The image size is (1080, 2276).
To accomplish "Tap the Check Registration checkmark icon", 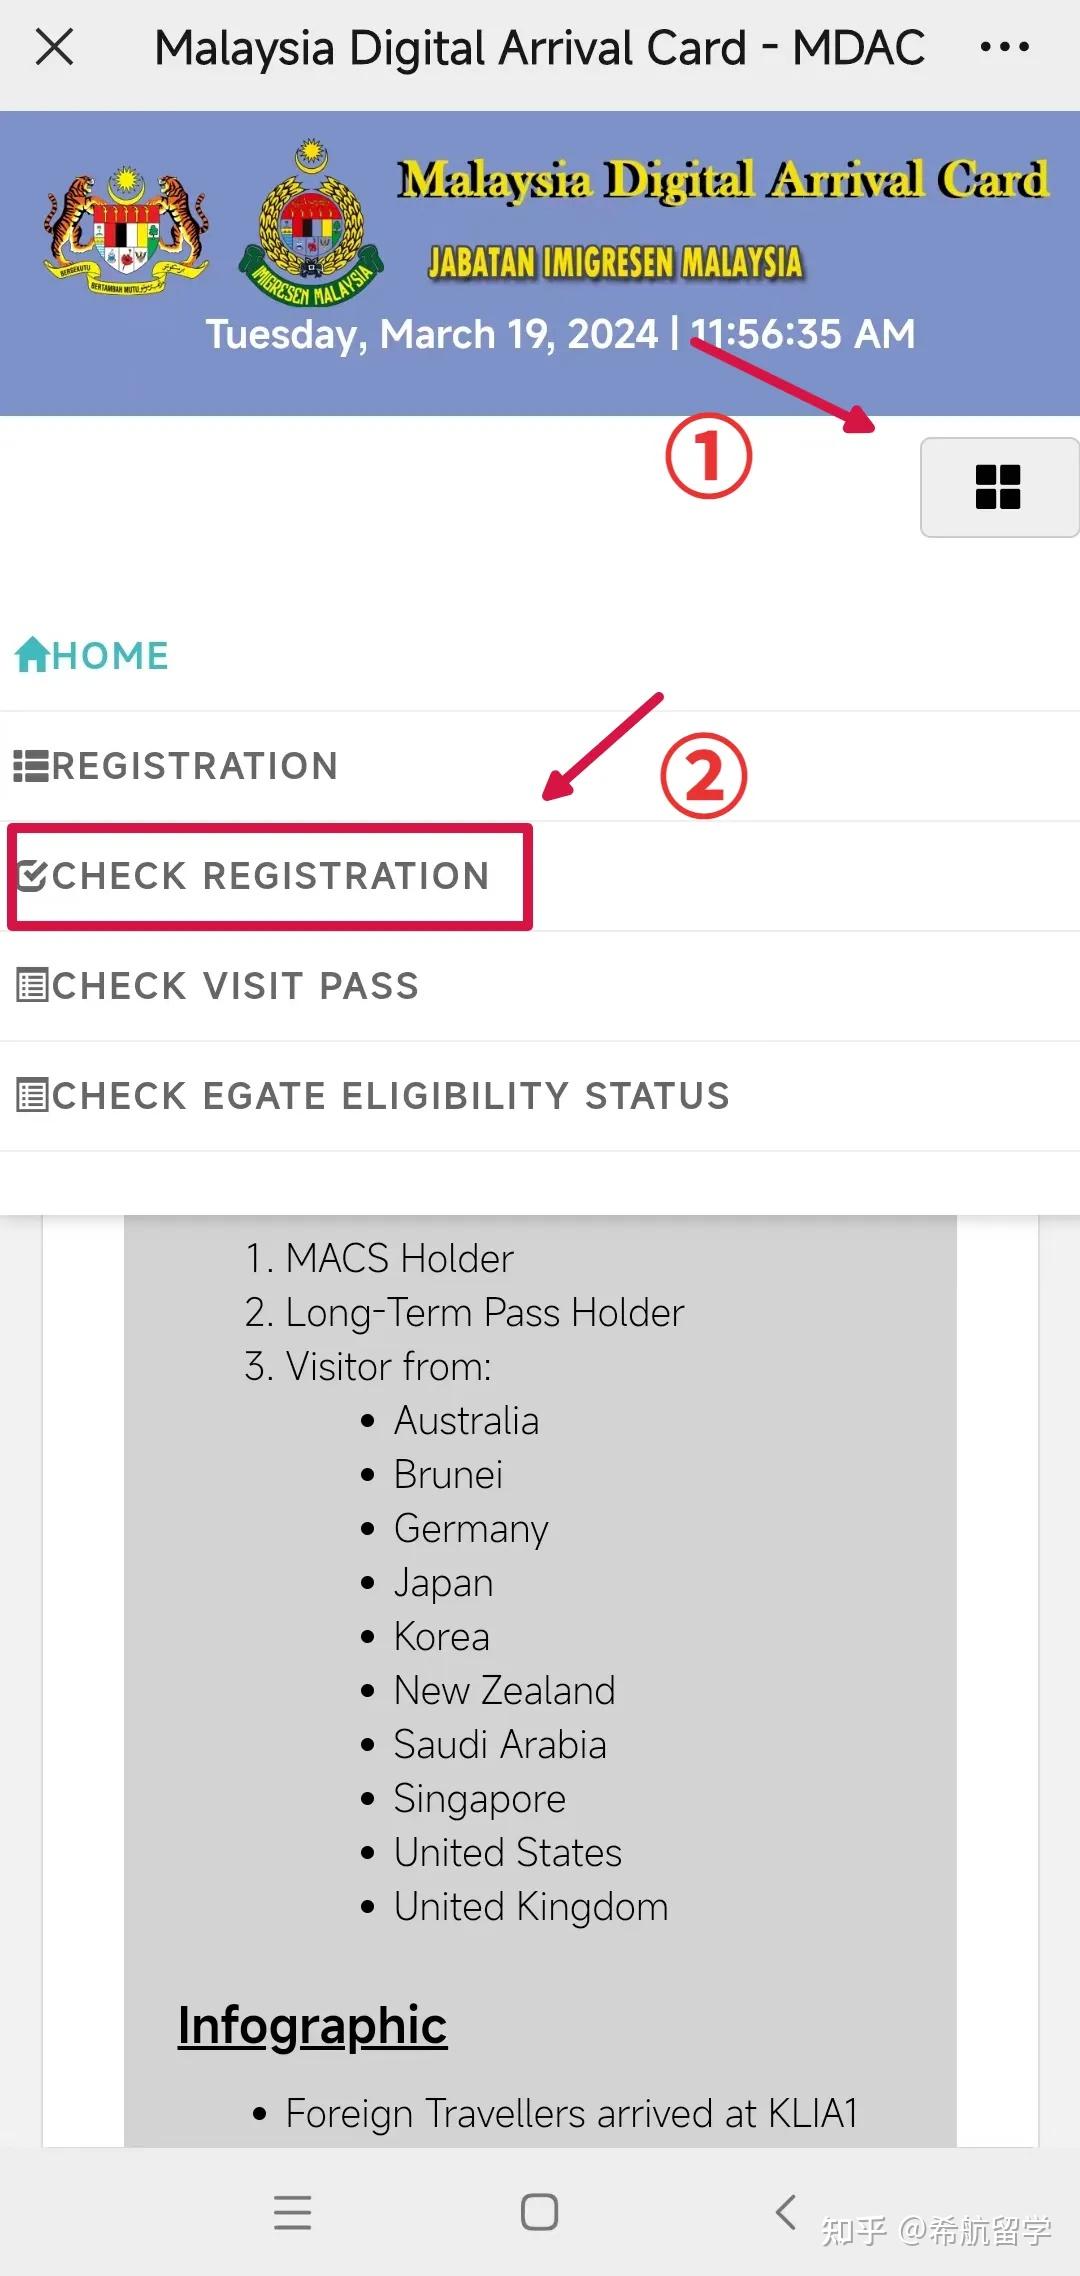I will (x=31, y=876).
